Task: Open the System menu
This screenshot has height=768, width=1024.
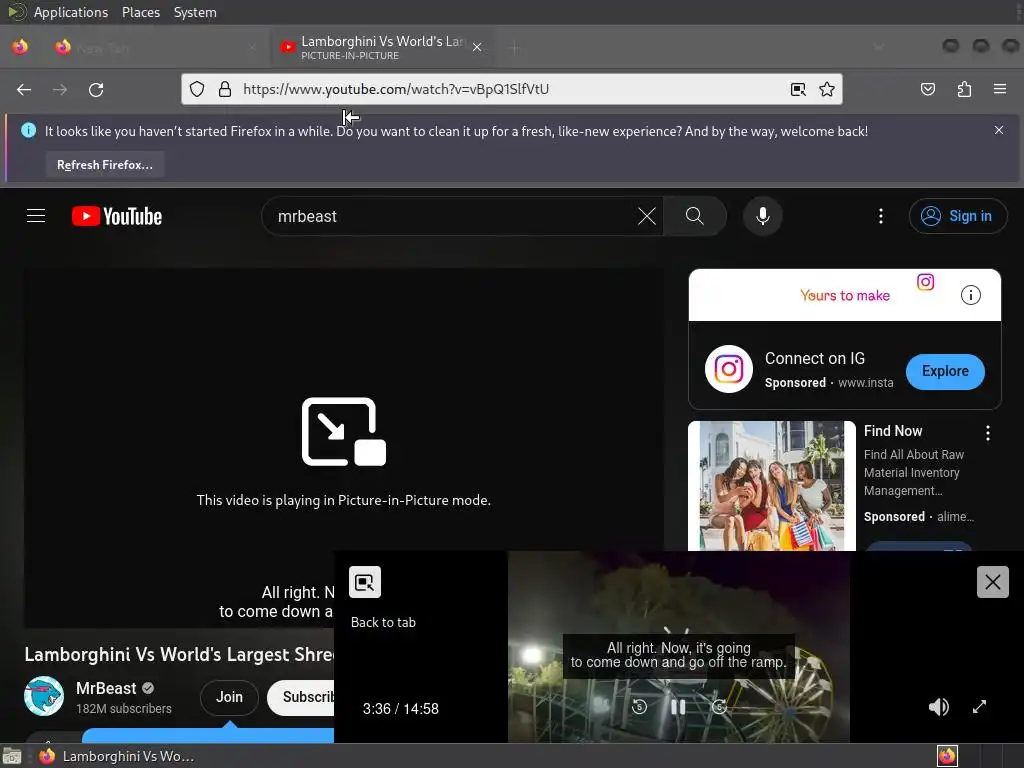Action: pos(195,12)
